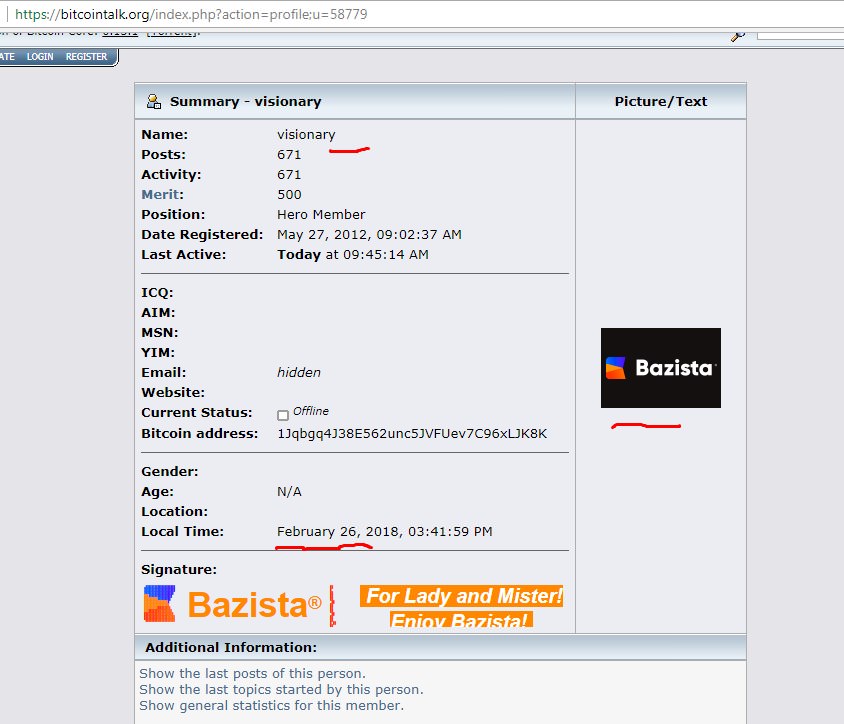Image resolution: width=844 pixels, height=724 pixels.
Task: Click the merit value '500'
Action: coord(289,194)
